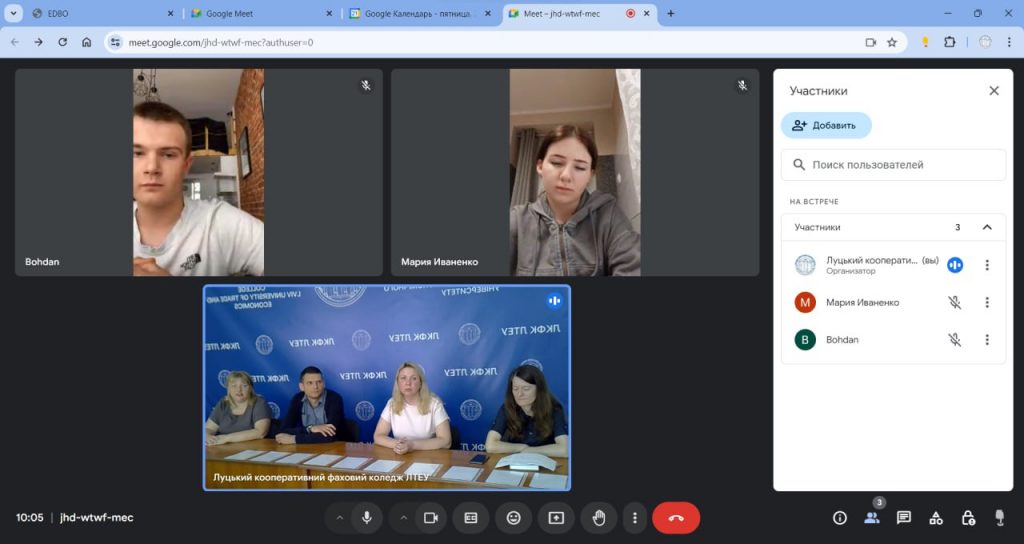The image size is (1024, 544).
Task: Click the Добавить button
Action: click(826, 125)
